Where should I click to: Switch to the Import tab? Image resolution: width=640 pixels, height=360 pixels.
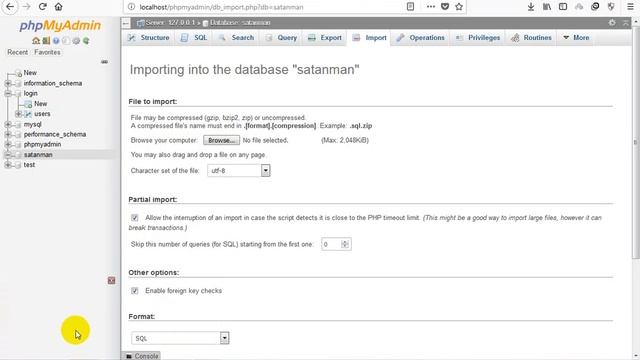(x=369, y=38)
